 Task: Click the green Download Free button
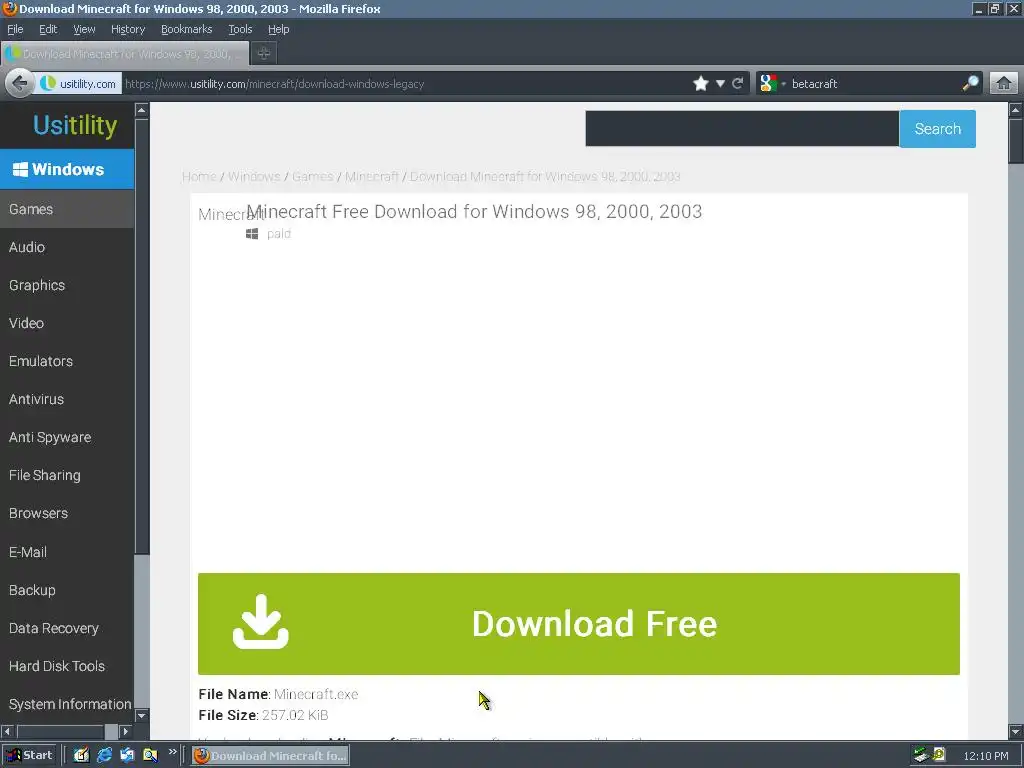pyautogui.click(x=579, y=624)
